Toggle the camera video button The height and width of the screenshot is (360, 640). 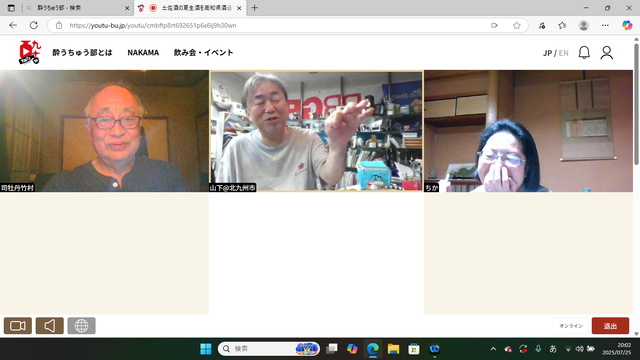pos(18,326)
